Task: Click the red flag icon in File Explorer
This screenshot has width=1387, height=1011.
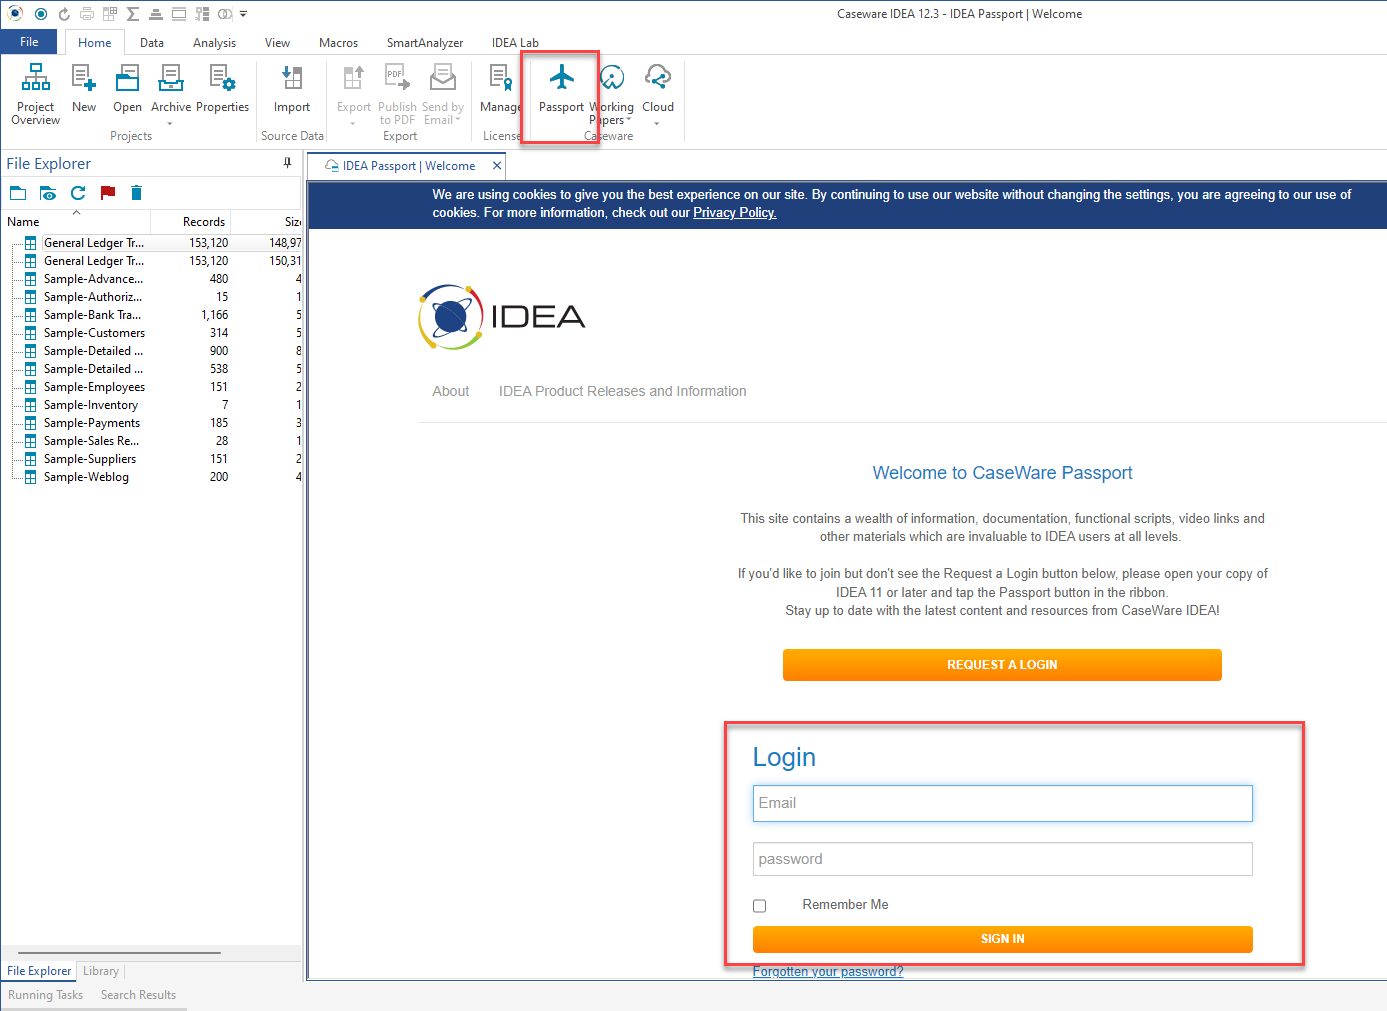Action: point(108,193)
